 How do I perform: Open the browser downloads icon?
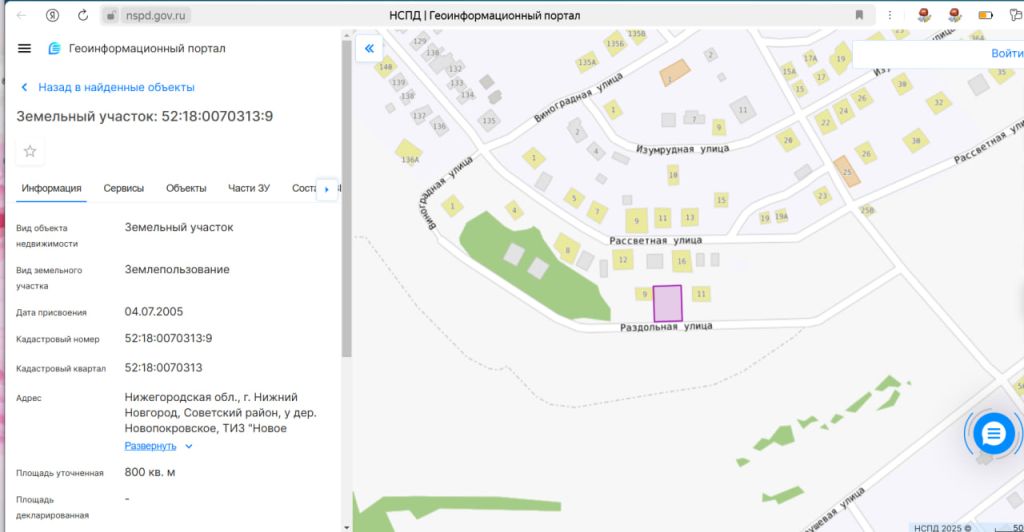[1014, 15]
